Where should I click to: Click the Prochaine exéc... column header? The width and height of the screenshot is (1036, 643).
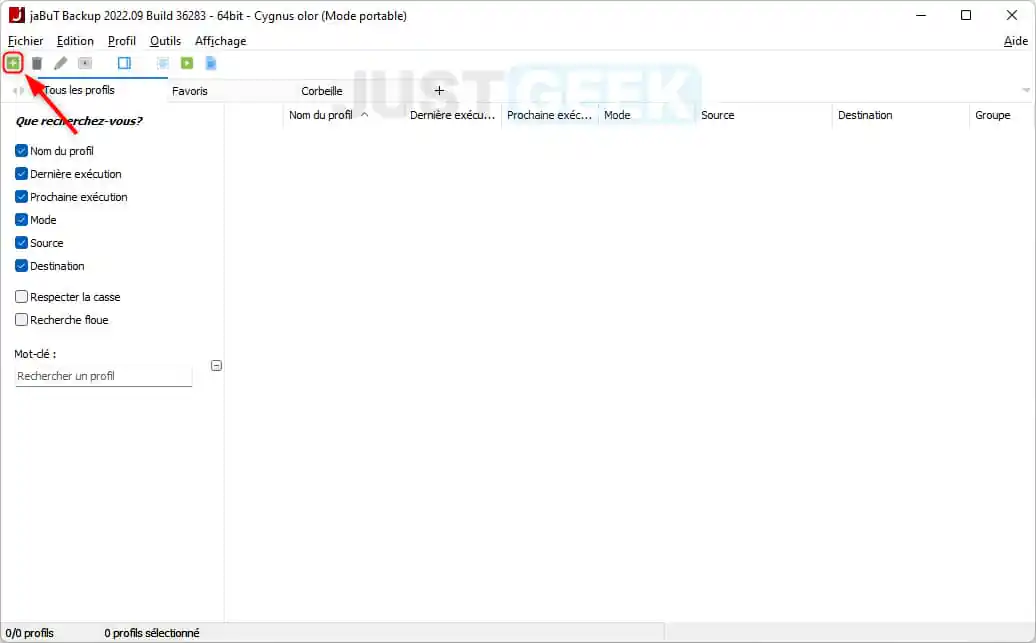pyautogui.click(x=549, y=115)
